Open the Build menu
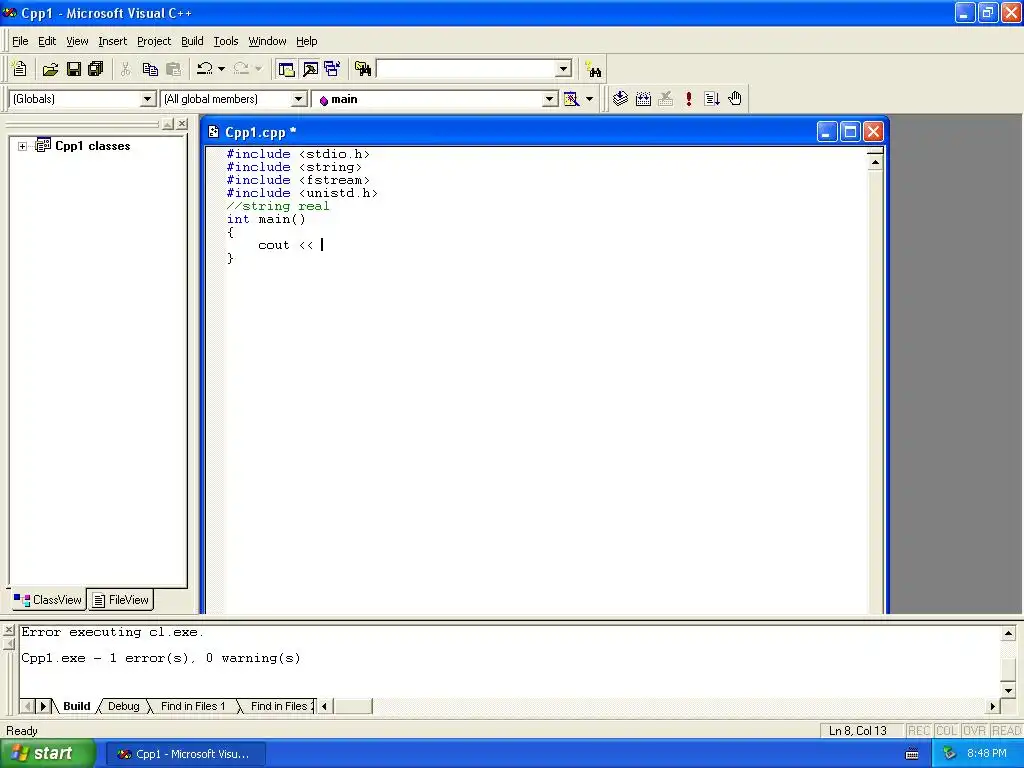The width and height of the screenshot is (1024, 768). coord(192,41)
